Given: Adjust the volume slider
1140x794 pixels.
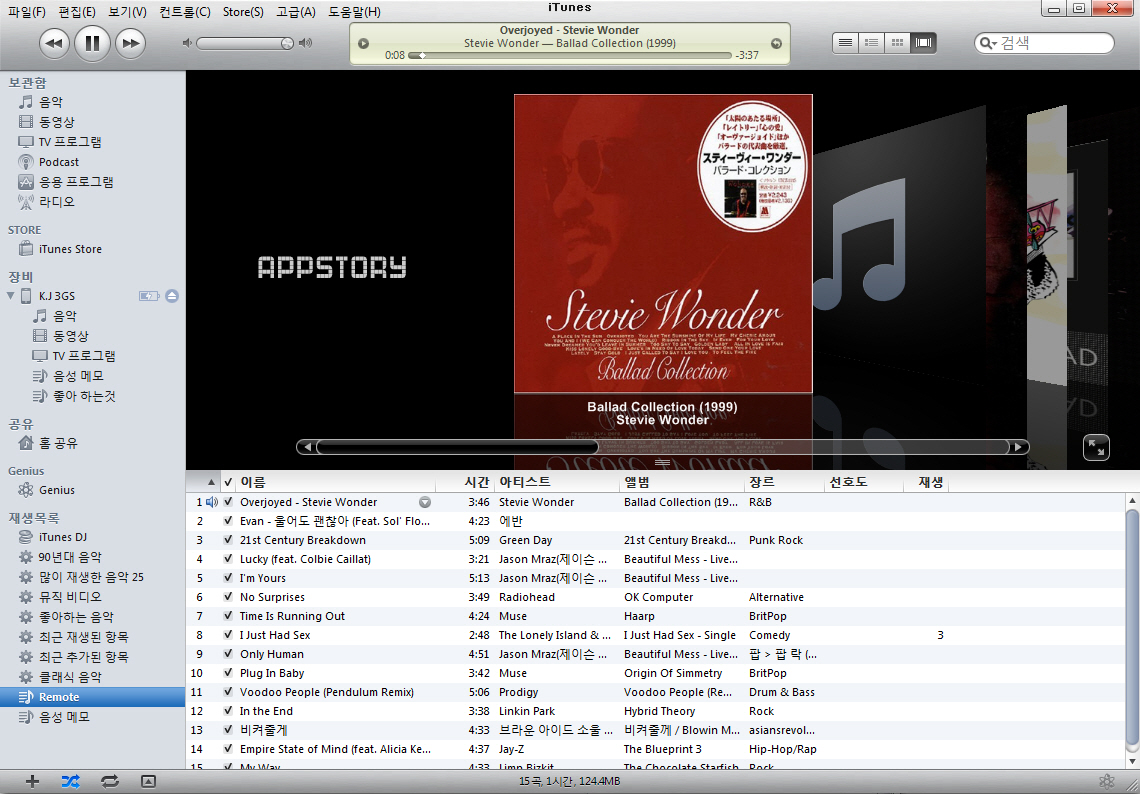Looking at the screenshot, I should click(245, 44).
